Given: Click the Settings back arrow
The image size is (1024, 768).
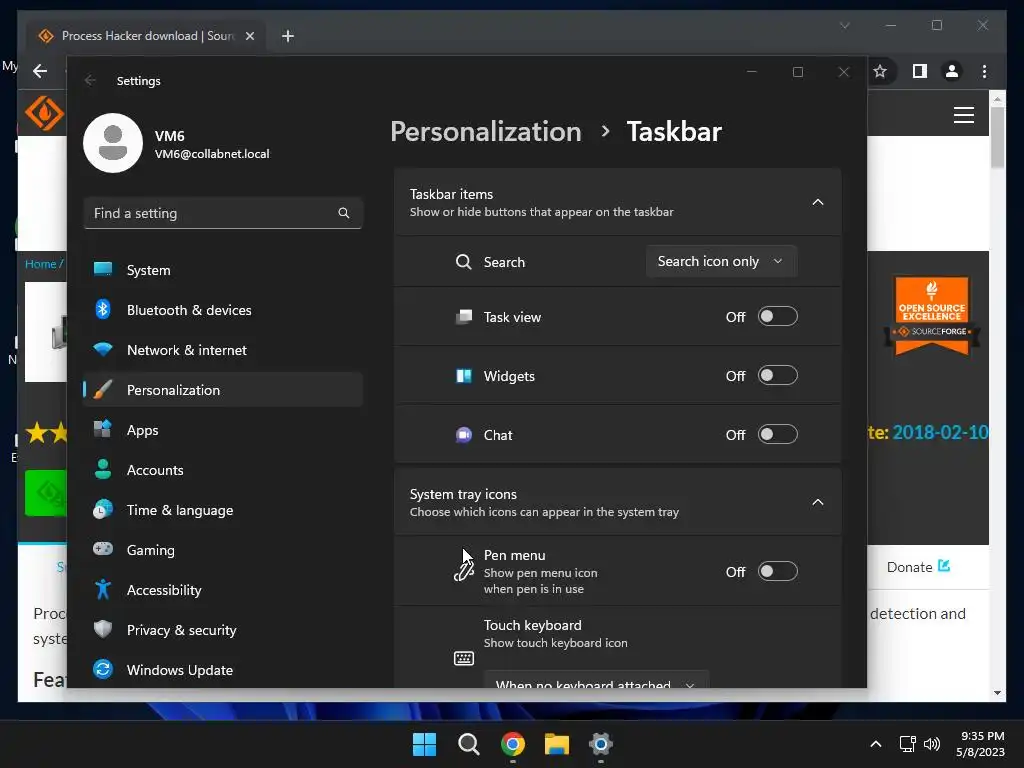Looking at the screenshot, I should (90, 80).
